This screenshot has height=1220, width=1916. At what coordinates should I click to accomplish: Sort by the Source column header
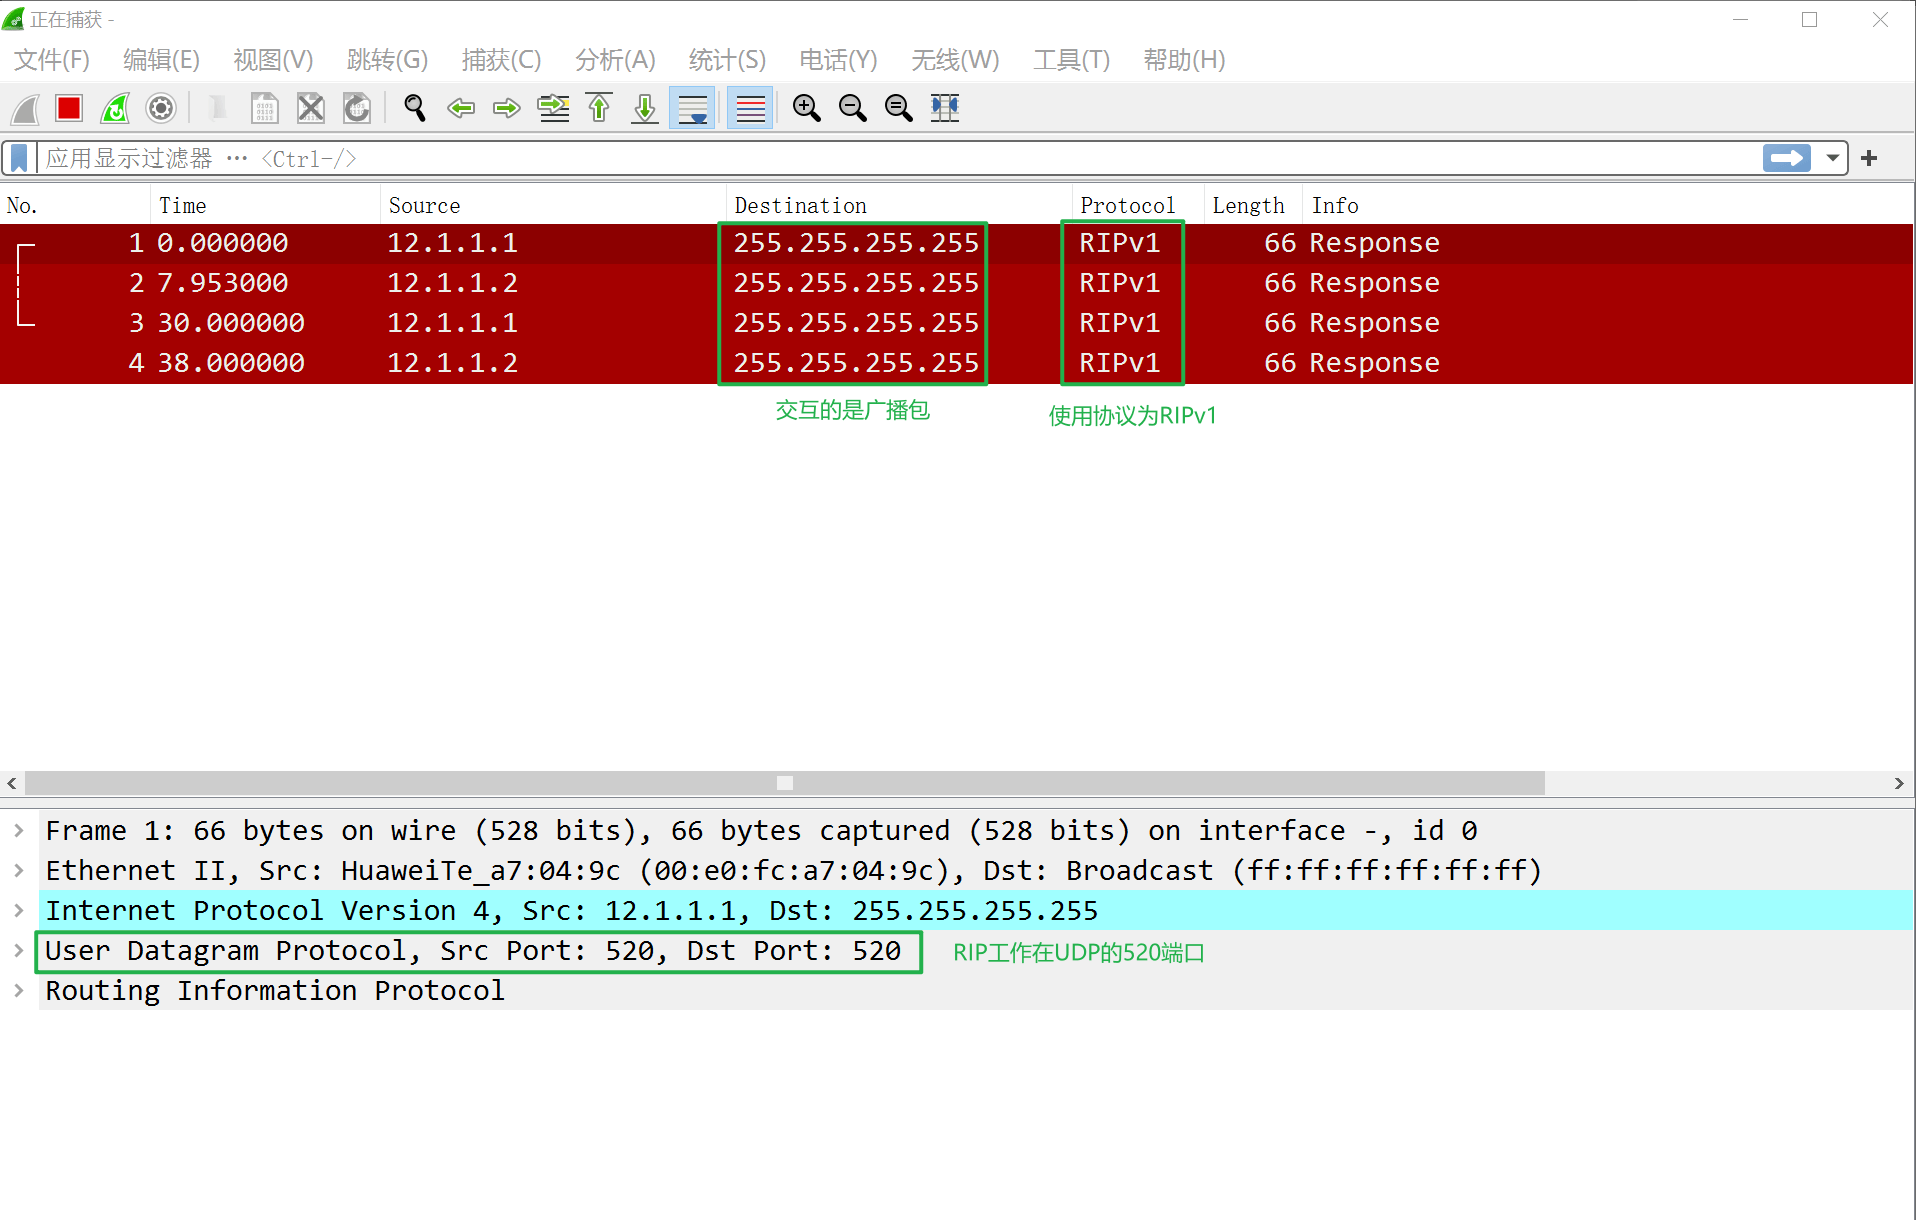[x=552, y=205]
